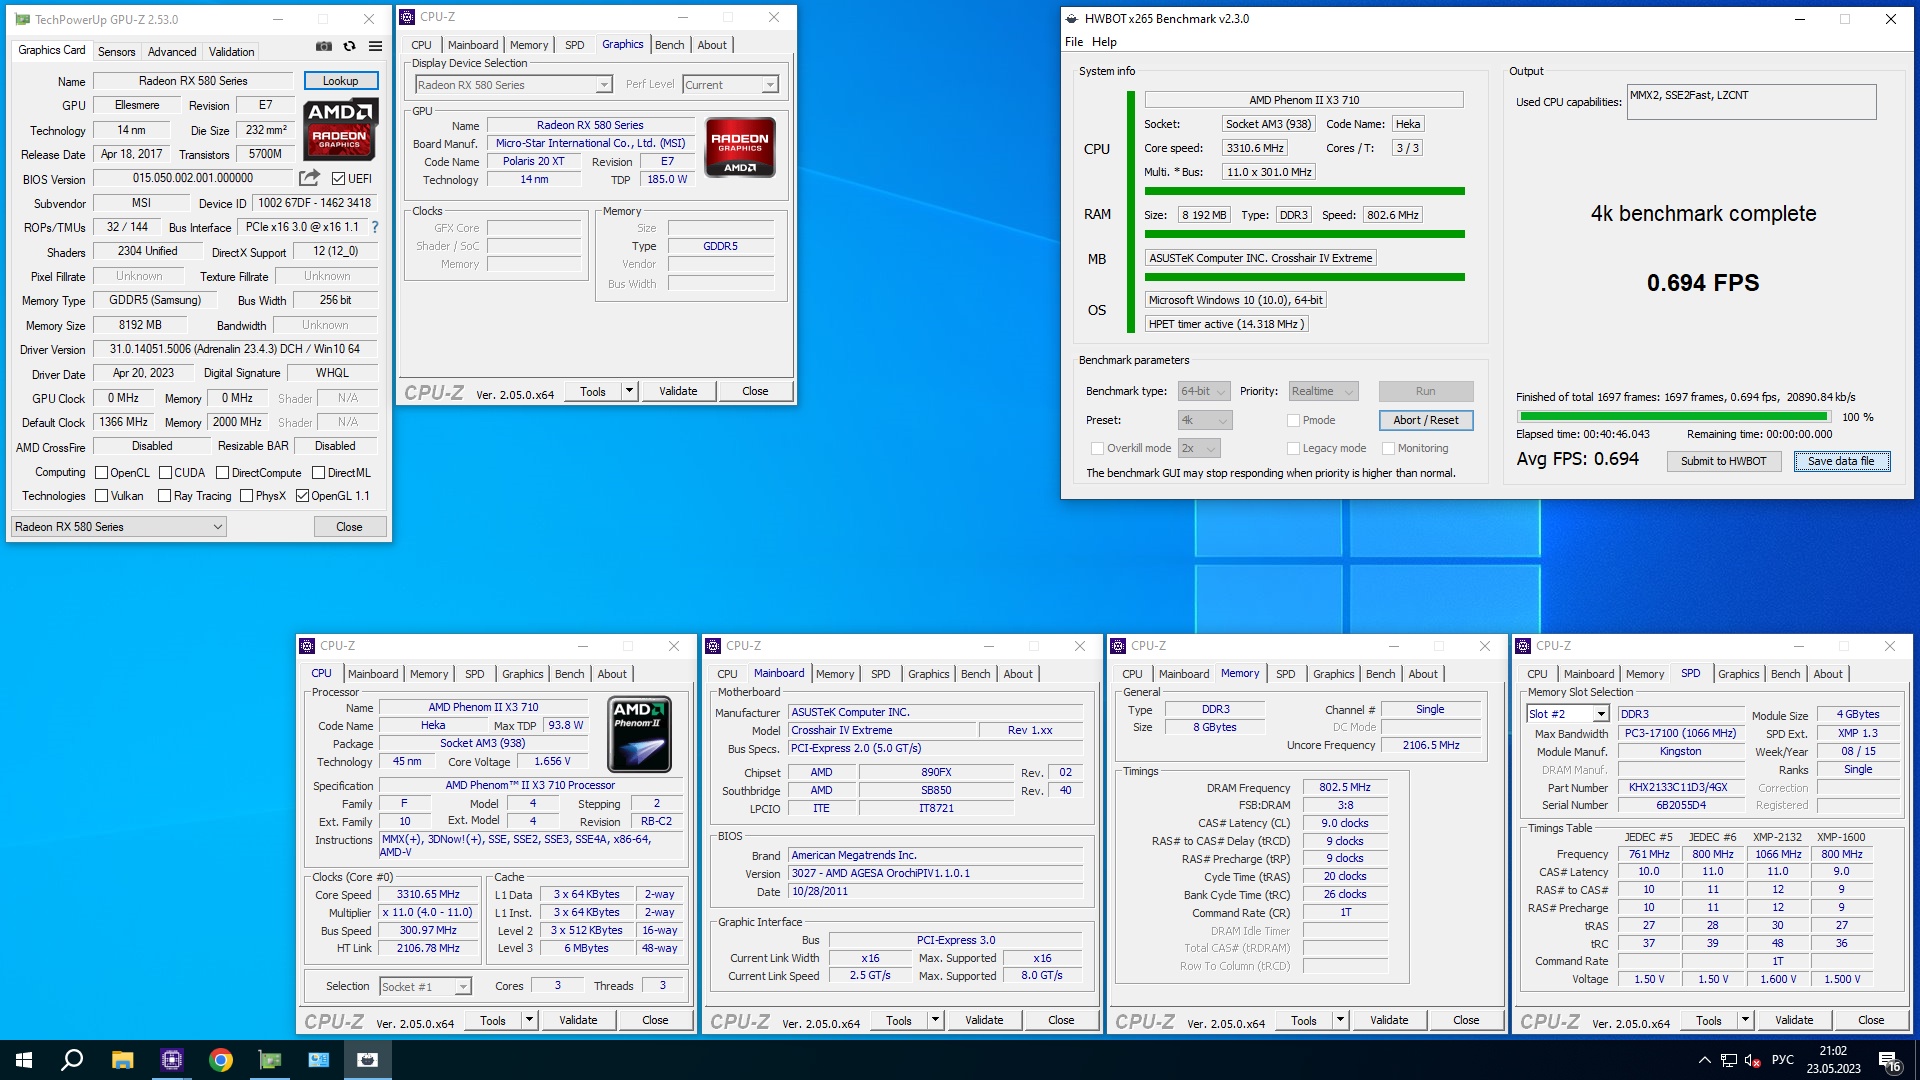This screenshot has height=1080, width=1920.
Task: Open the GPU selection dropdown in GPU-Z
Action: pos(119,527)
